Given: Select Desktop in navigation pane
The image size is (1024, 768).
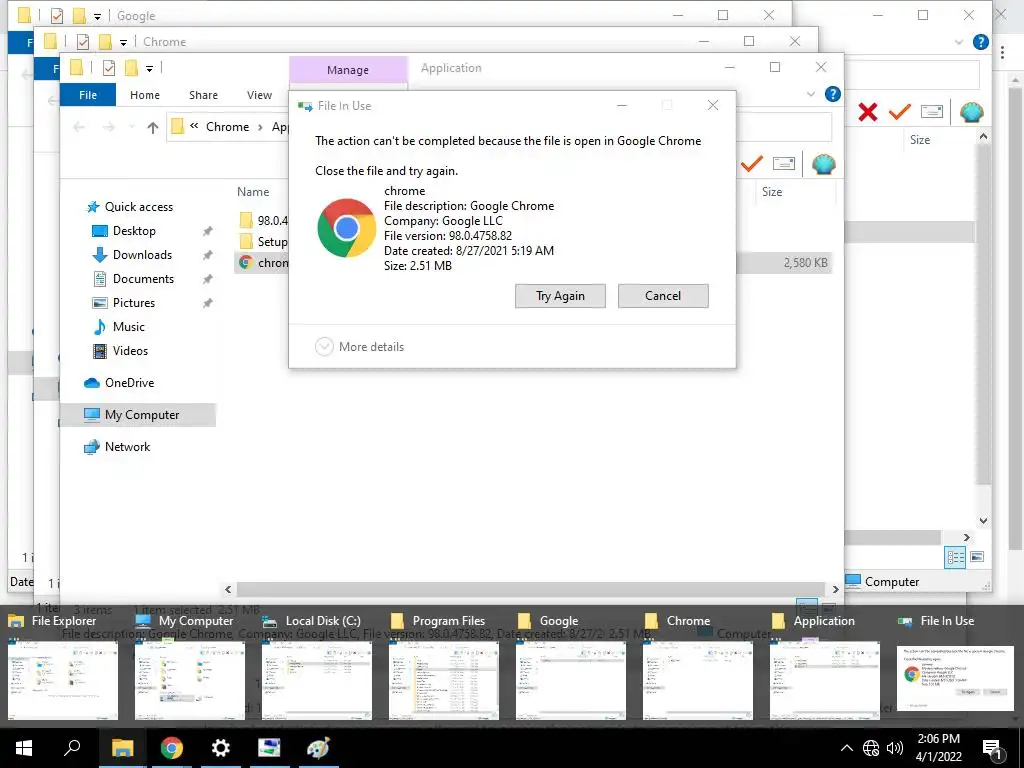Looking at the screenshot, I should 134,231.
